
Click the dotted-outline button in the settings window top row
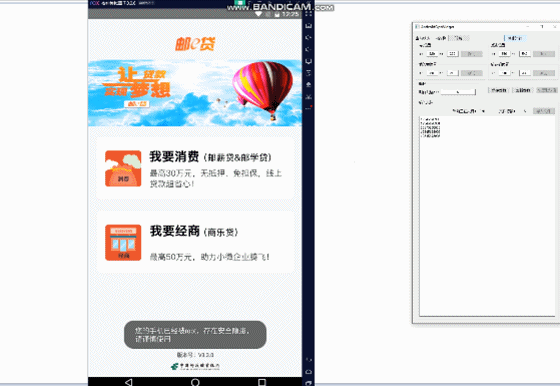(x=459, y=38)
